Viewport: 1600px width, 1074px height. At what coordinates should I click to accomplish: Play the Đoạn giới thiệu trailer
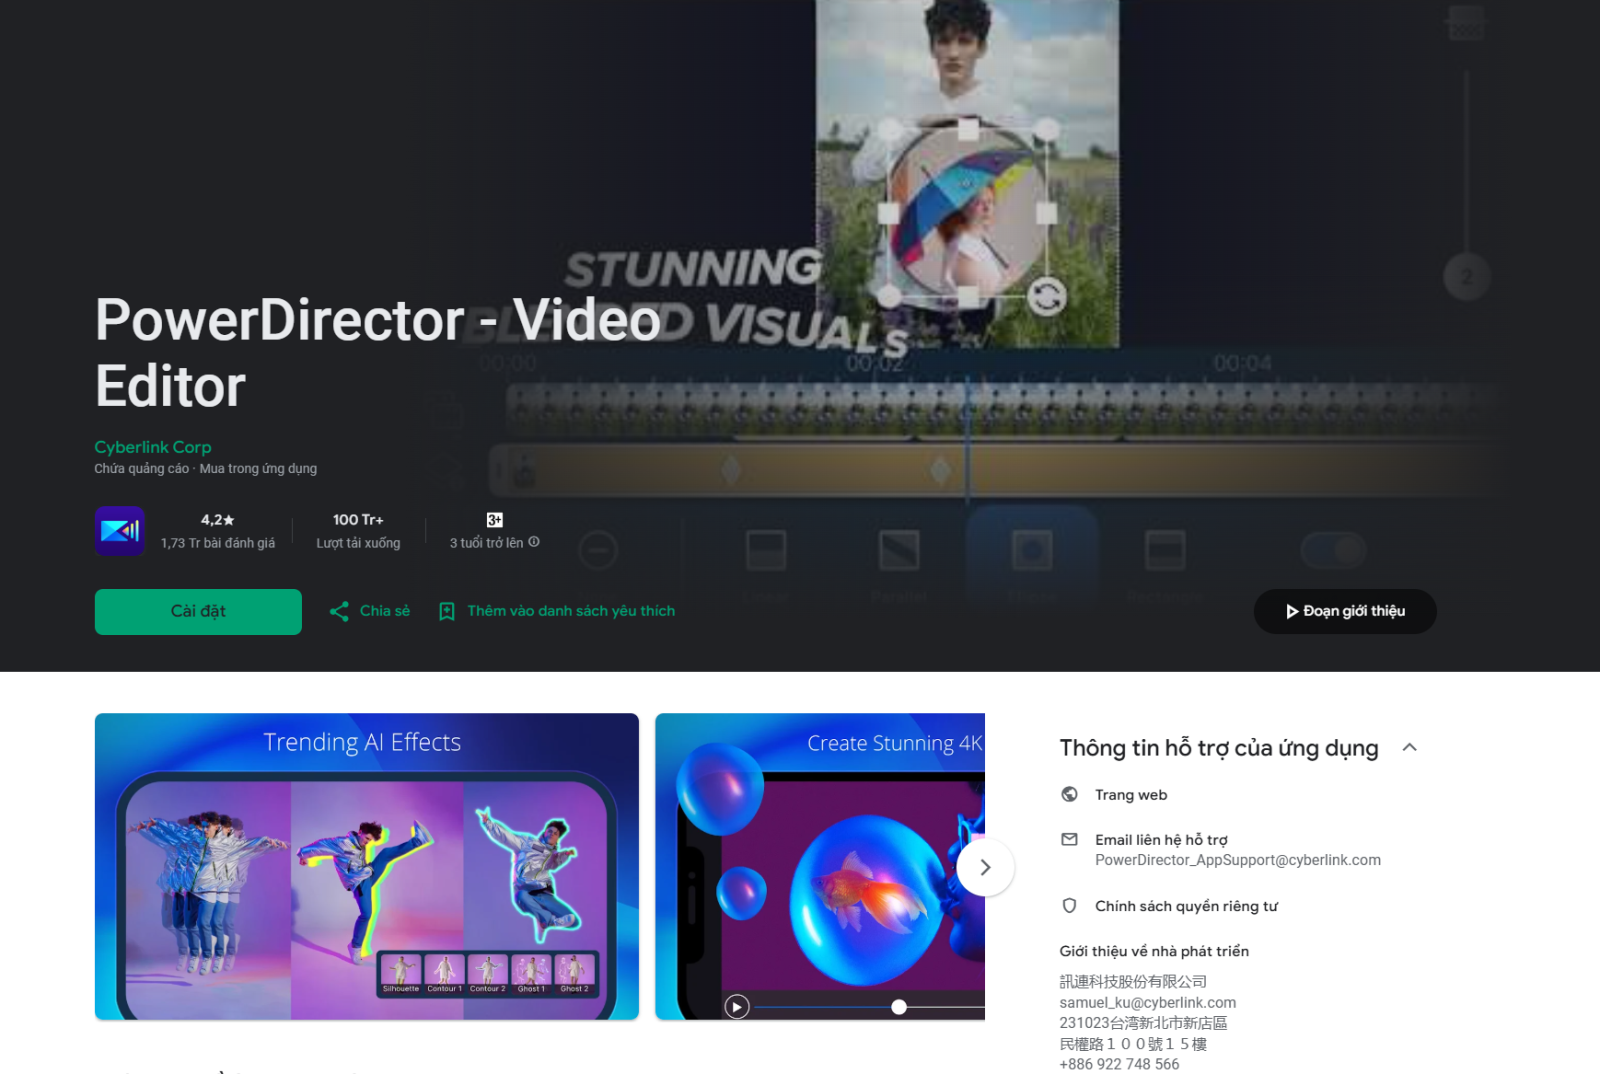point(1345,611)
